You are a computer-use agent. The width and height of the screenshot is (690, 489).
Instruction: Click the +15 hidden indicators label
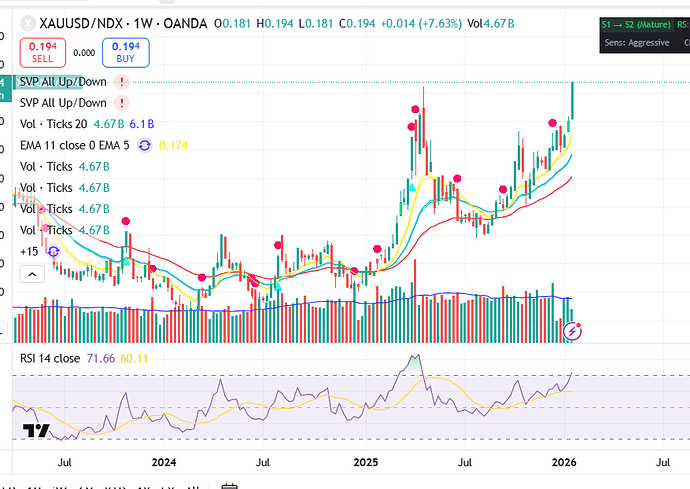[x=29, y=252]
